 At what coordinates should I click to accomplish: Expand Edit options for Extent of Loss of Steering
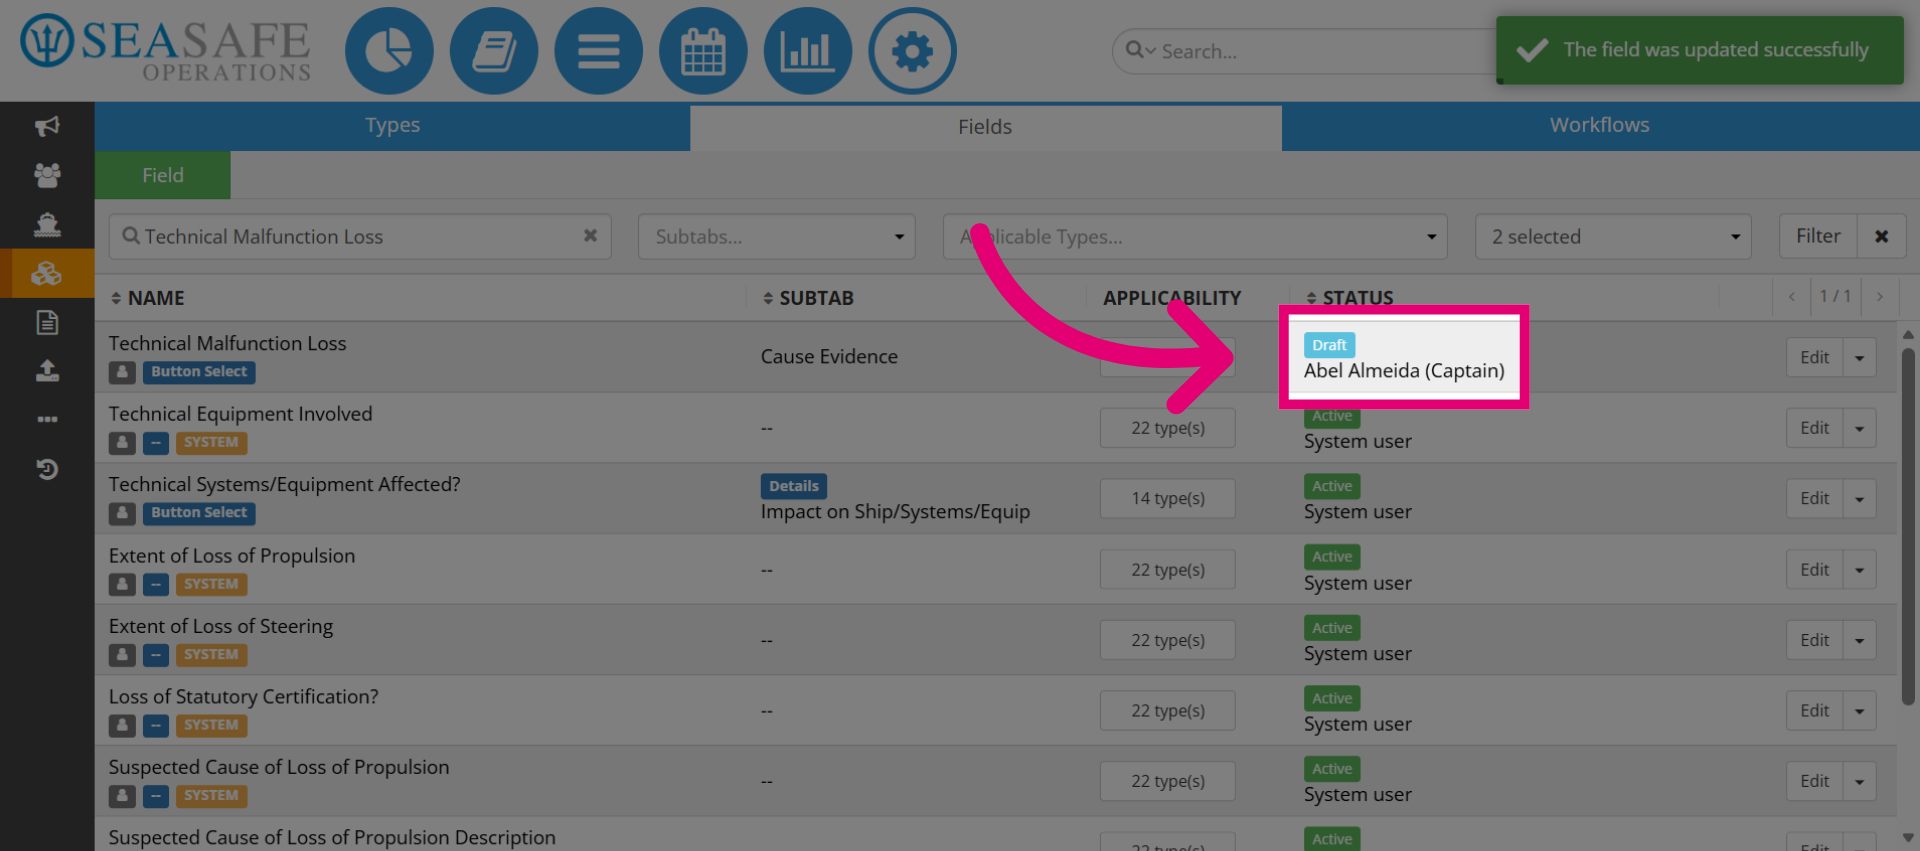coord(1859,640)
